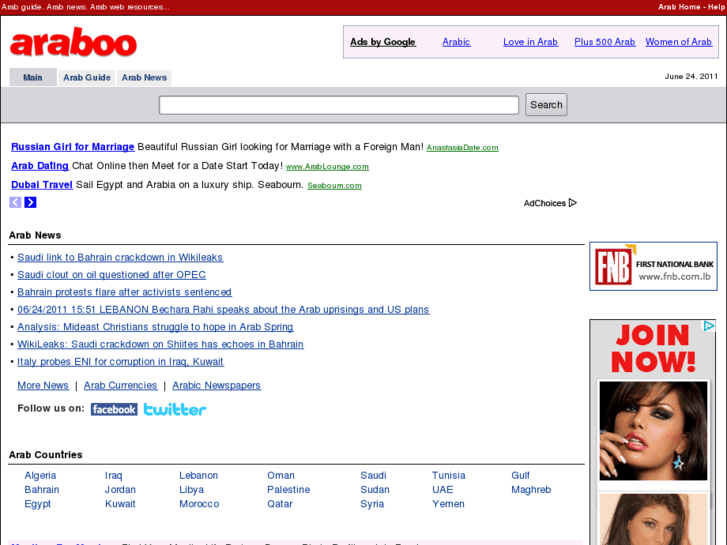Open the AdChoices triangle icon
The image size is (727, 545).
click(x=573, y=203)
